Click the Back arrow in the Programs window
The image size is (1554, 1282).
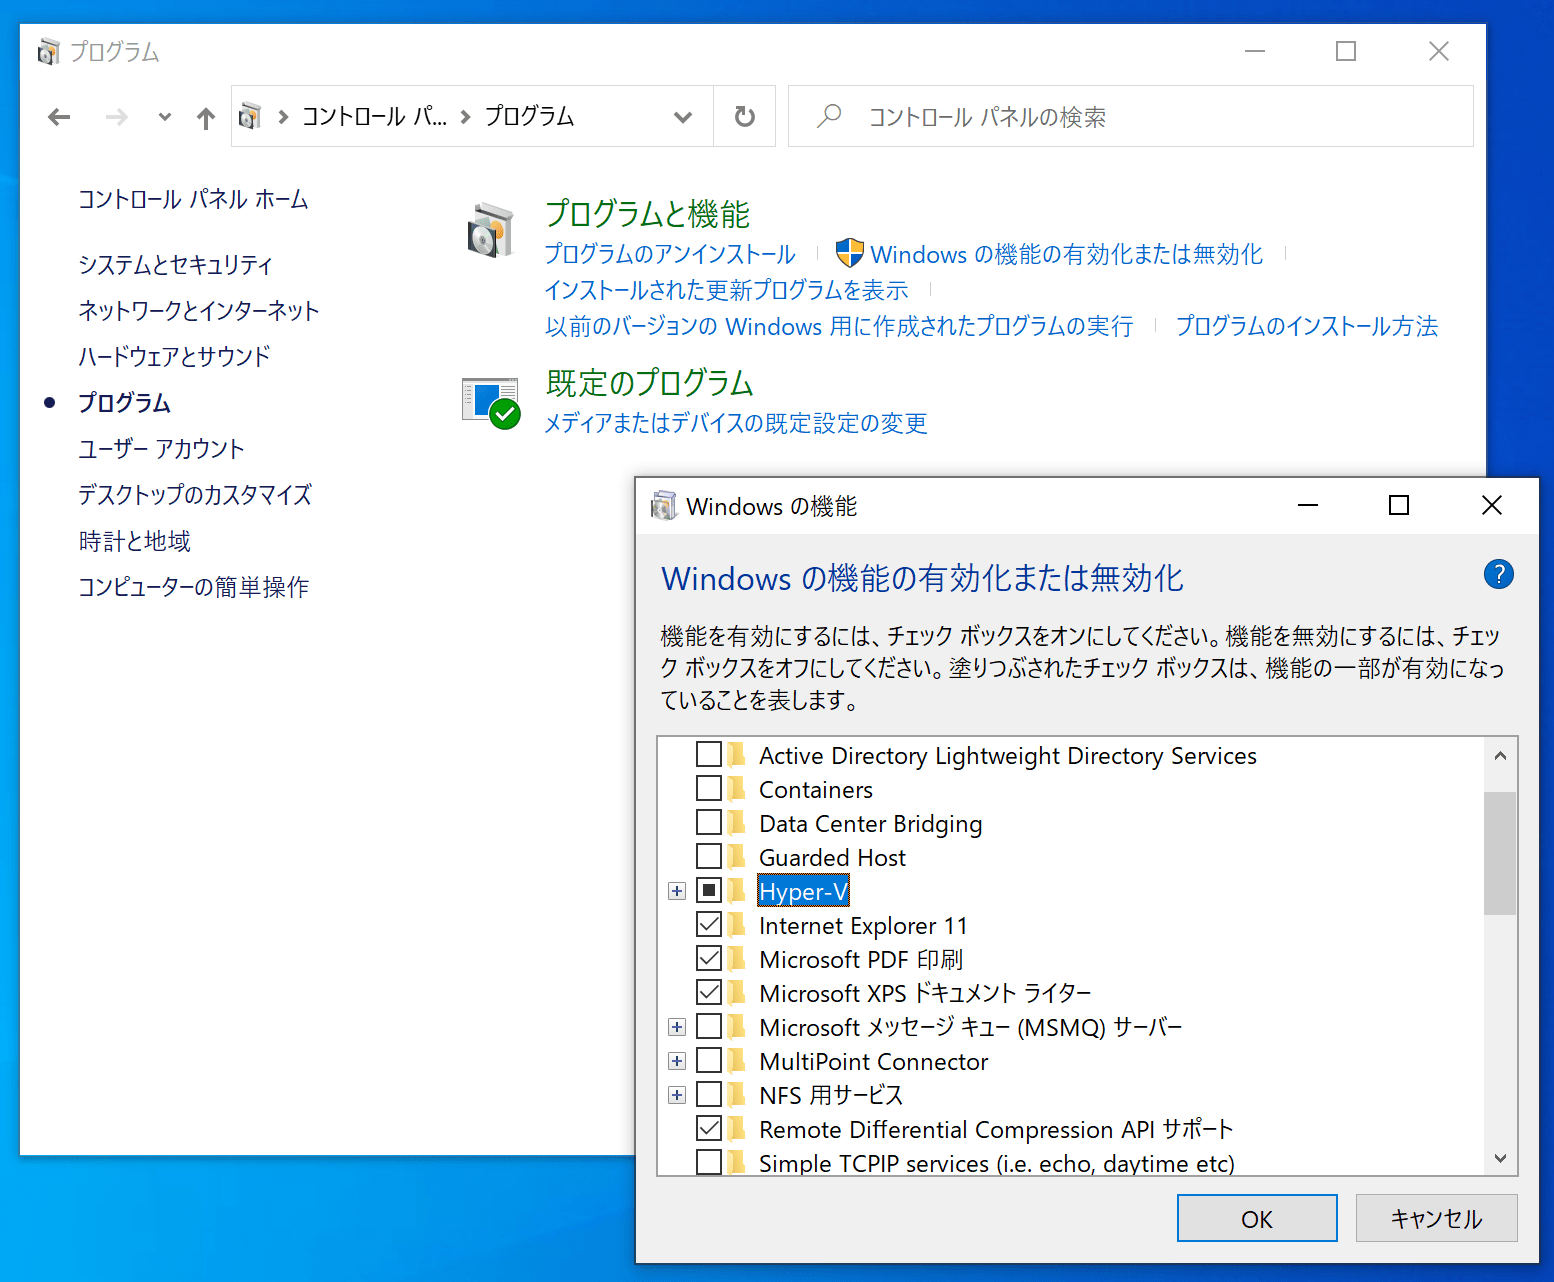pyautogui.click(x=59, y=117)
